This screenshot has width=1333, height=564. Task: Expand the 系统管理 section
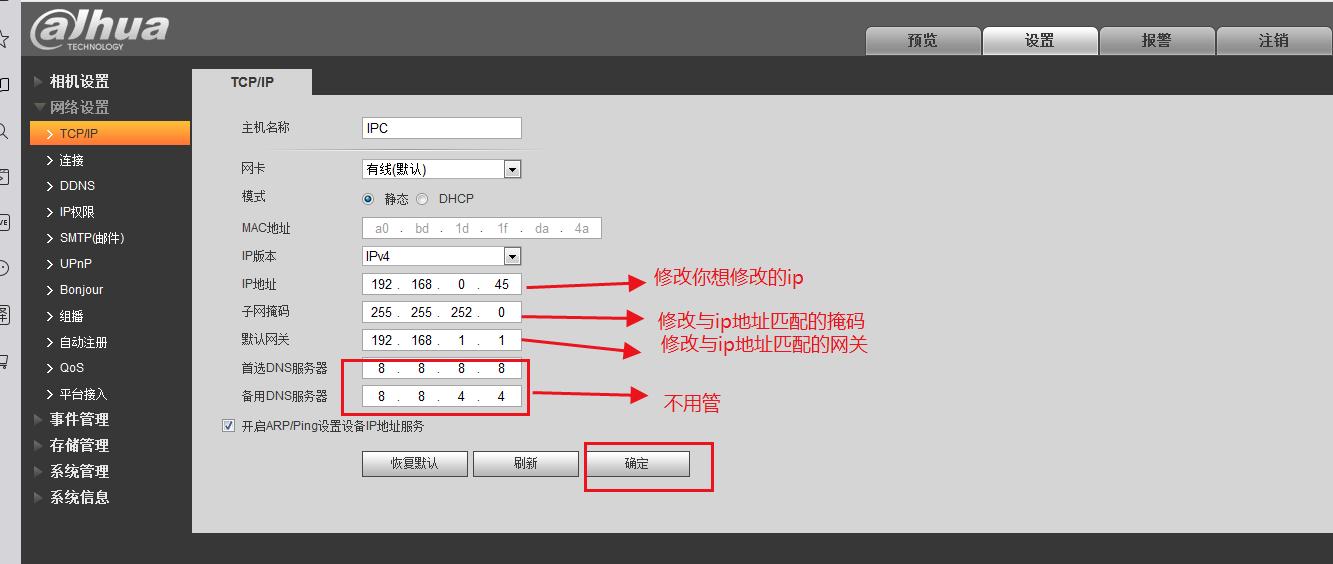[79, 472]
